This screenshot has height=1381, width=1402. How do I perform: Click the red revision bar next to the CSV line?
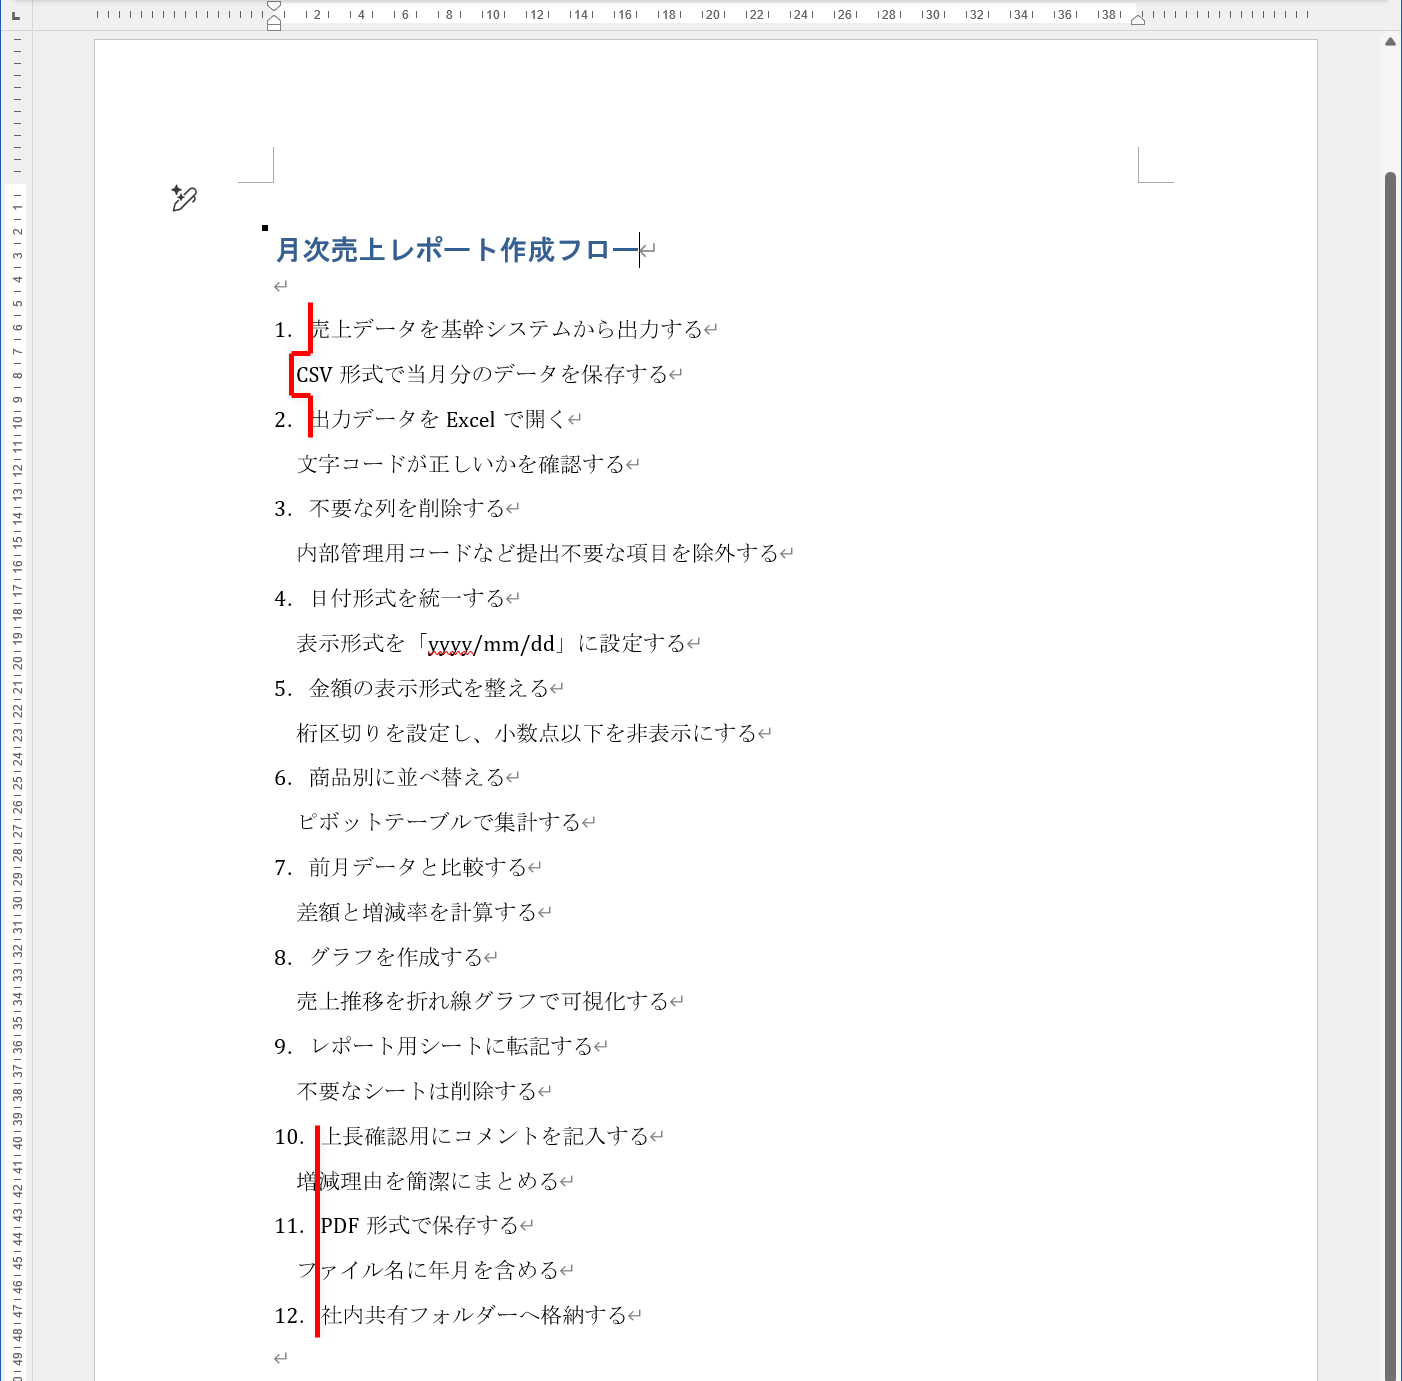click(x=292, y=375)
